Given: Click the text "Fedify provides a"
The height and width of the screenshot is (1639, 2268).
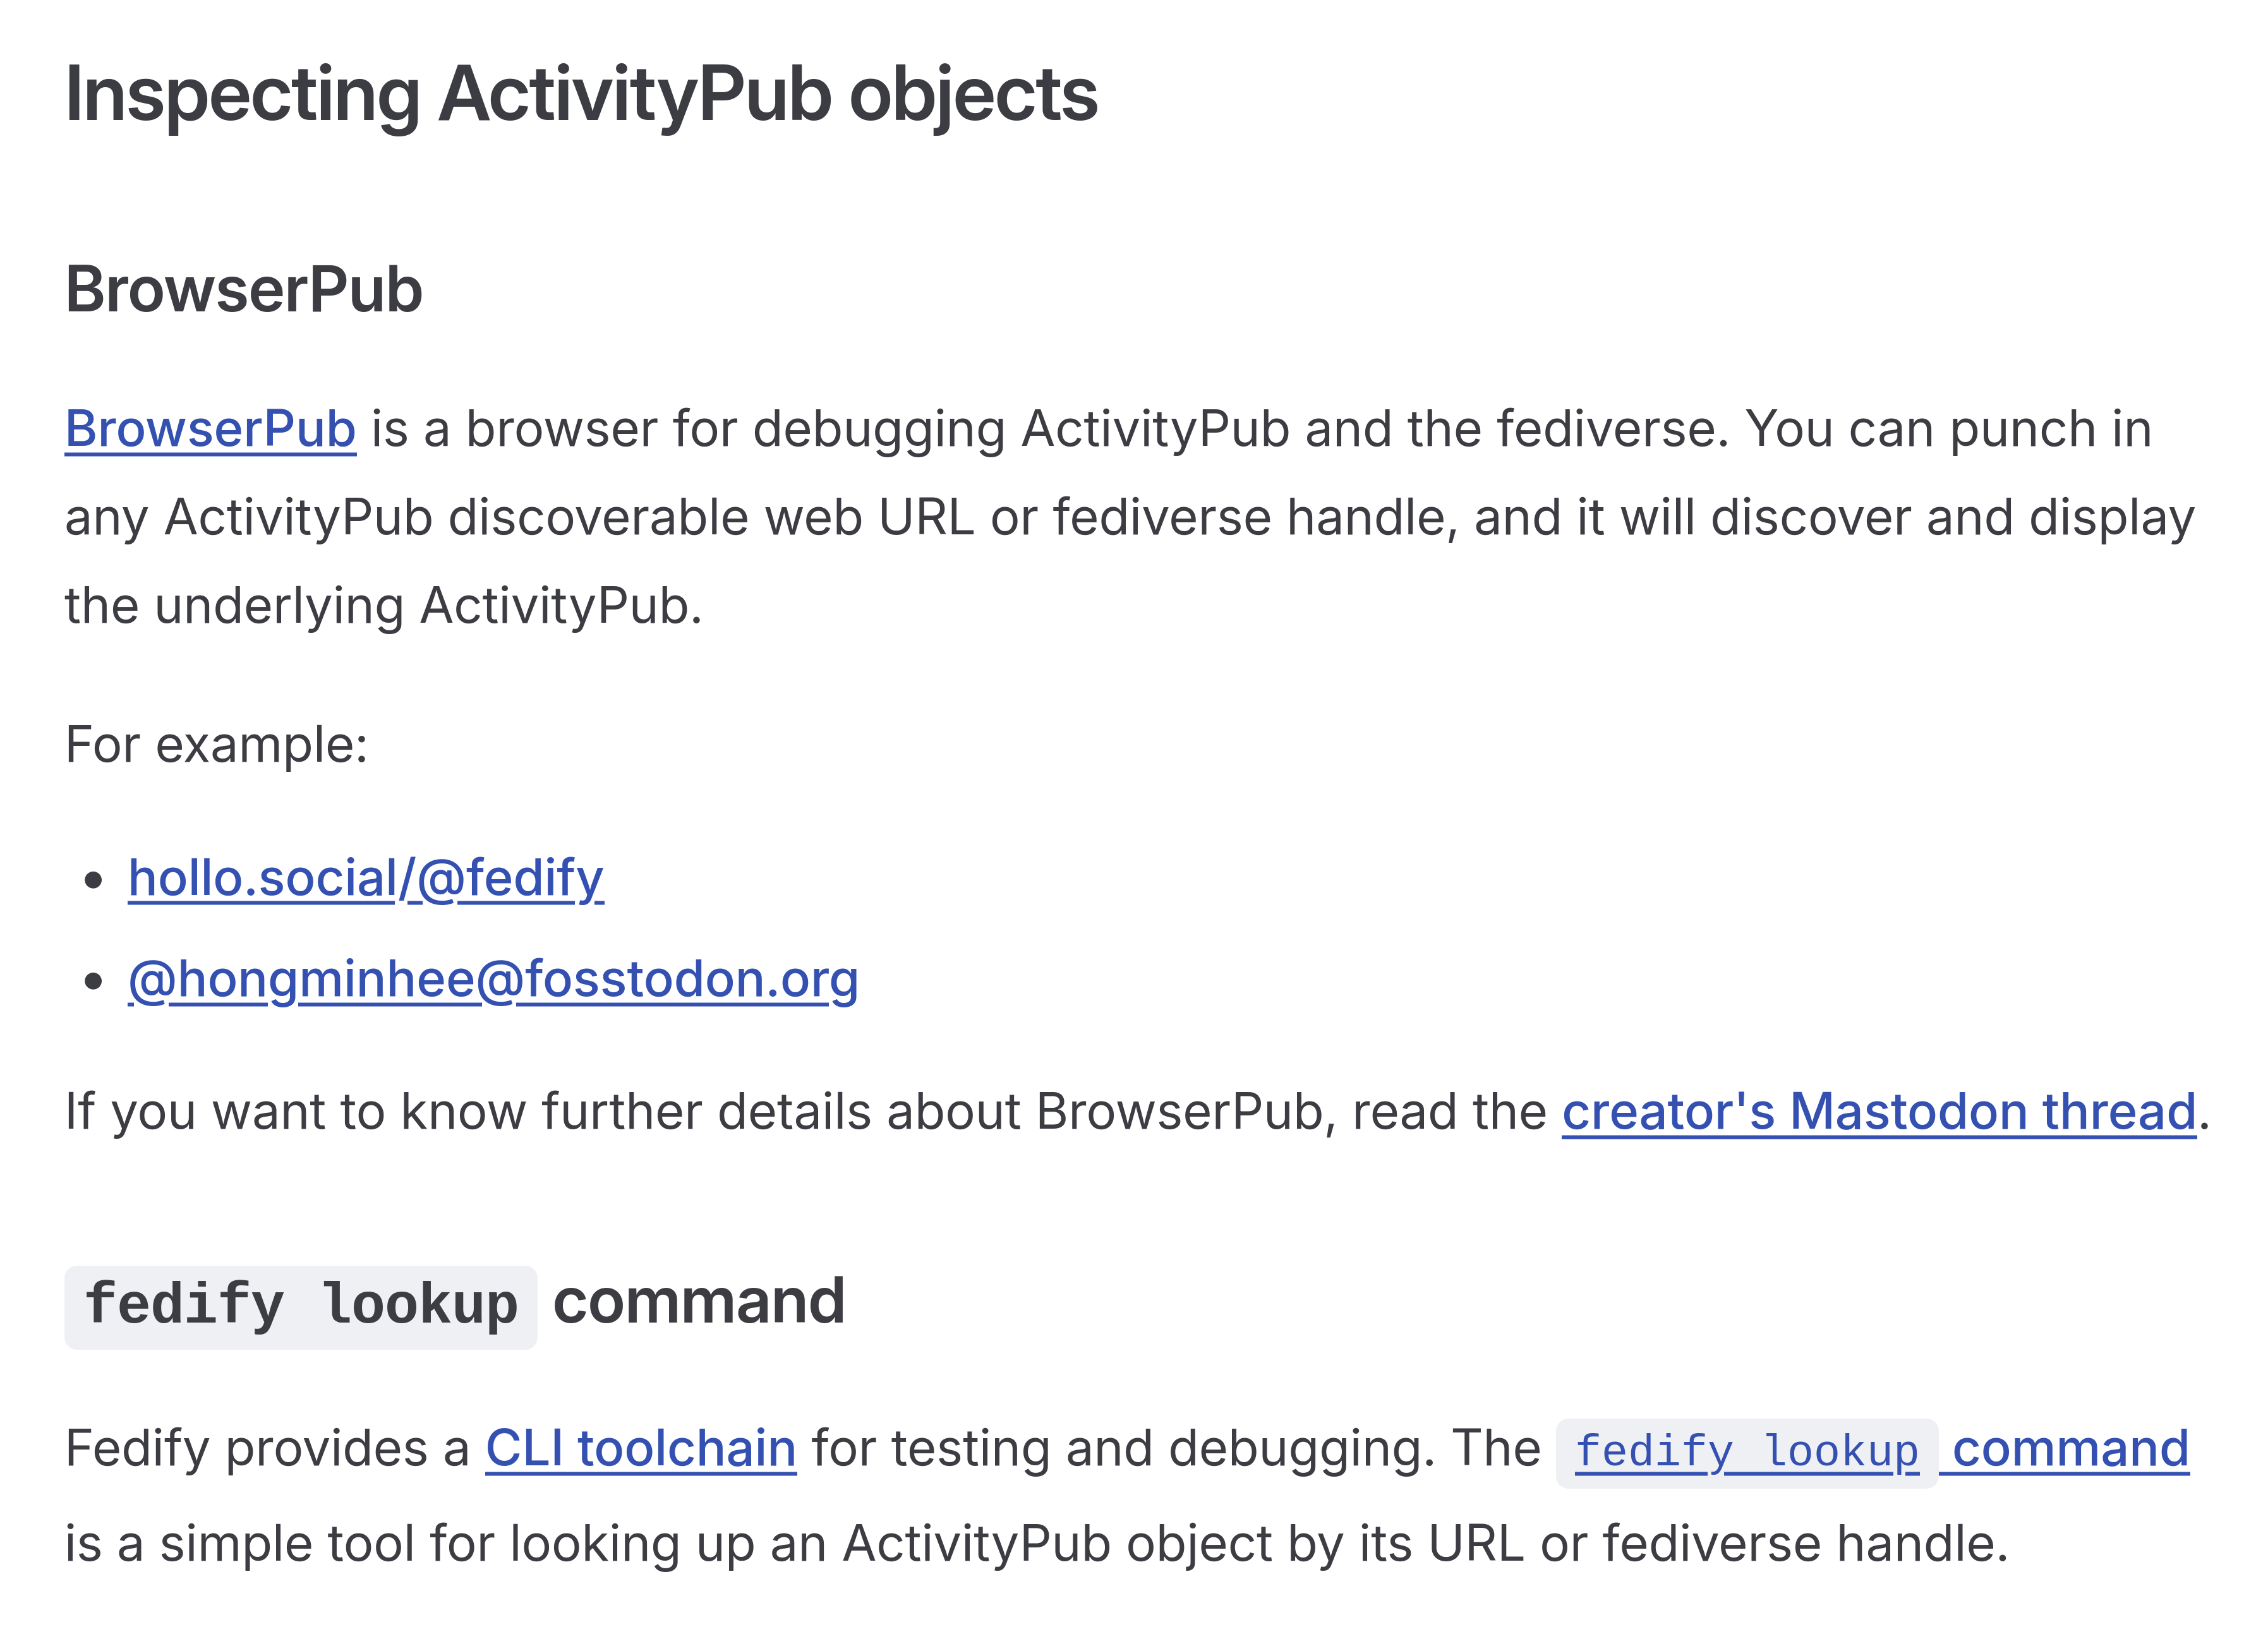Looking at the screenshot, I should tap(267, 1449).
